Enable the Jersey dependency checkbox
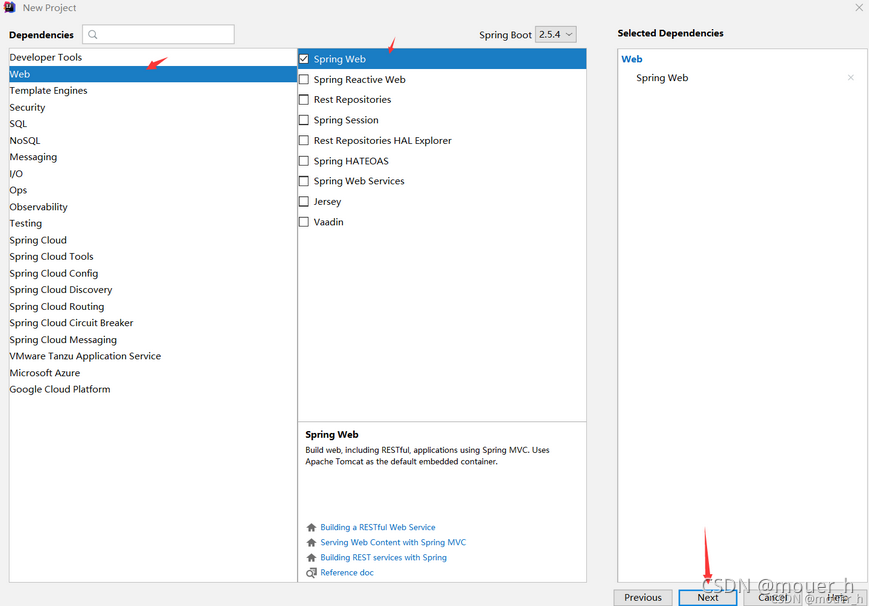Screen dimensions: 869x606 304,201
